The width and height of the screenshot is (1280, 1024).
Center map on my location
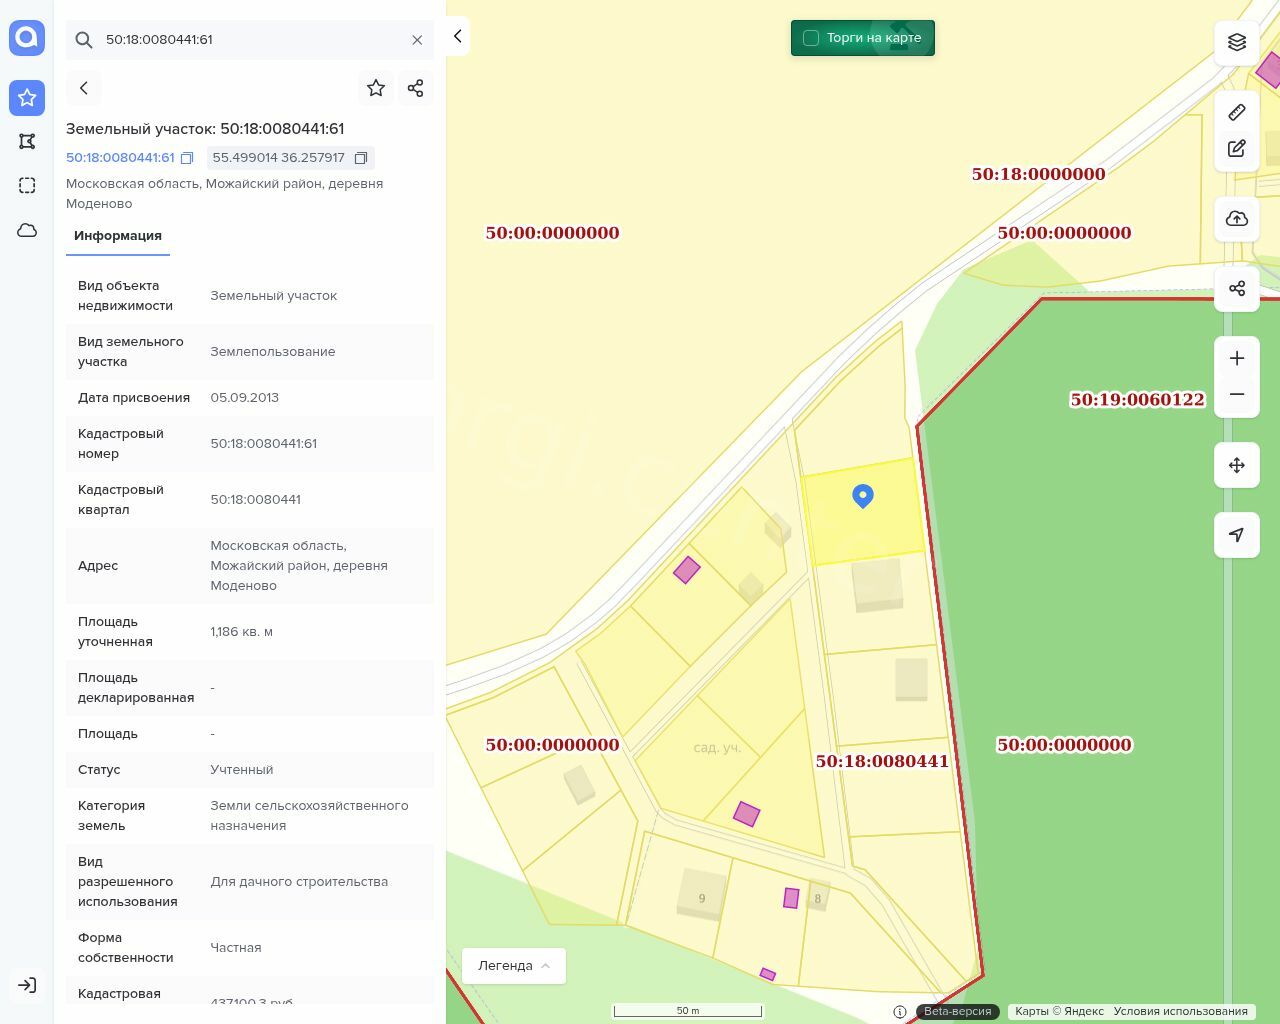pyautogui.click(x=1237, y=535)
